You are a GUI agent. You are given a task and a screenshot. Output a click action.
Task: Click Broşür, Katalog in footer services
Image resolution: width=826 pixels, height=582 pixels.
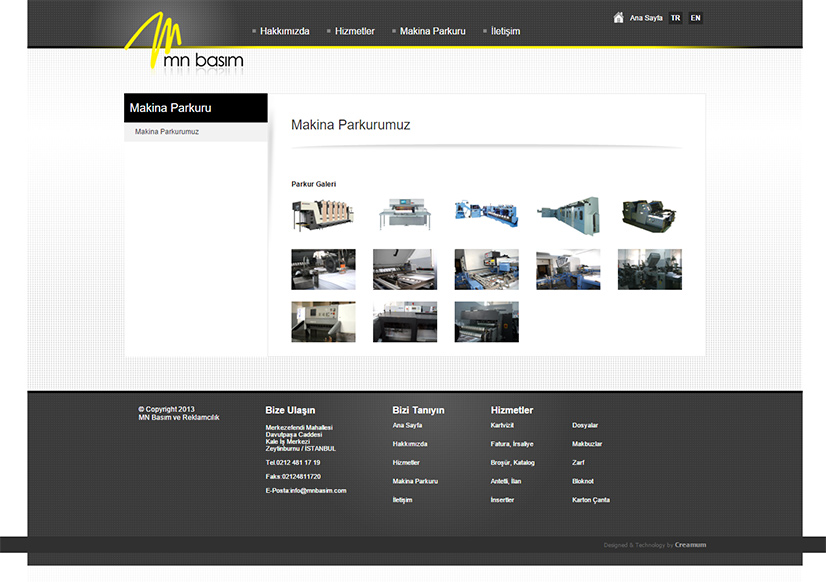pyautogui.click(x=512, y=463)
